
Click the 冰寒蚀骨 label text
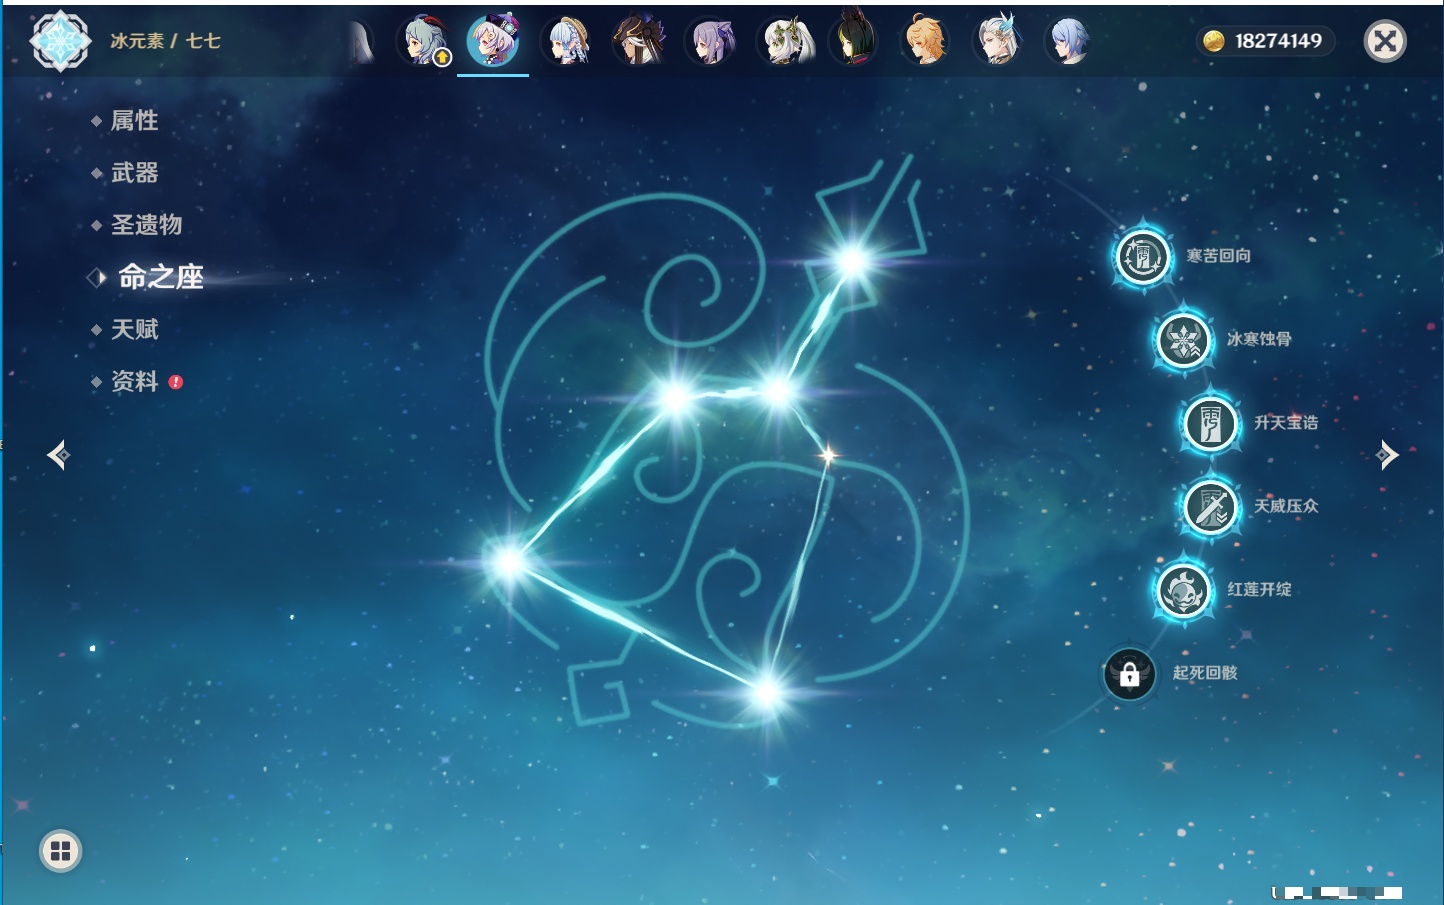tap(1259, 339)
